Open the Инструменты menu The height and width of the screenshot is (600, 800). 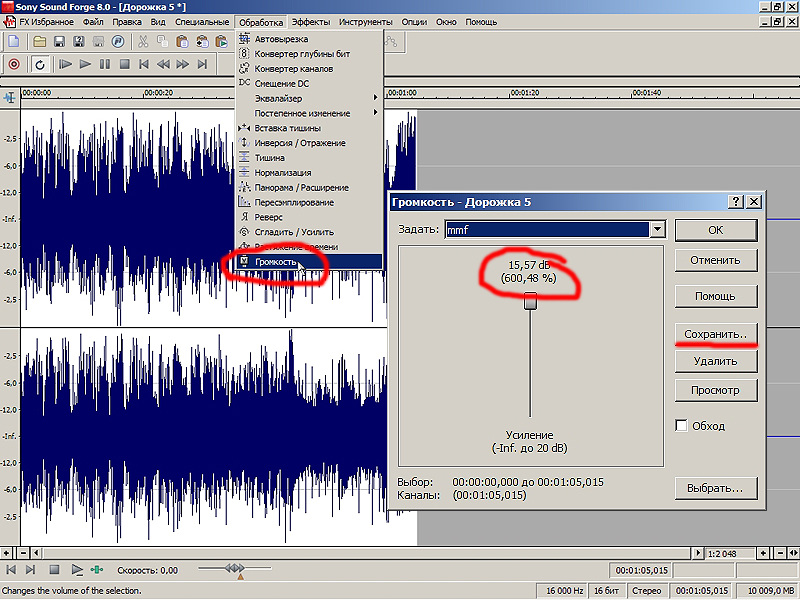point(365,22)
